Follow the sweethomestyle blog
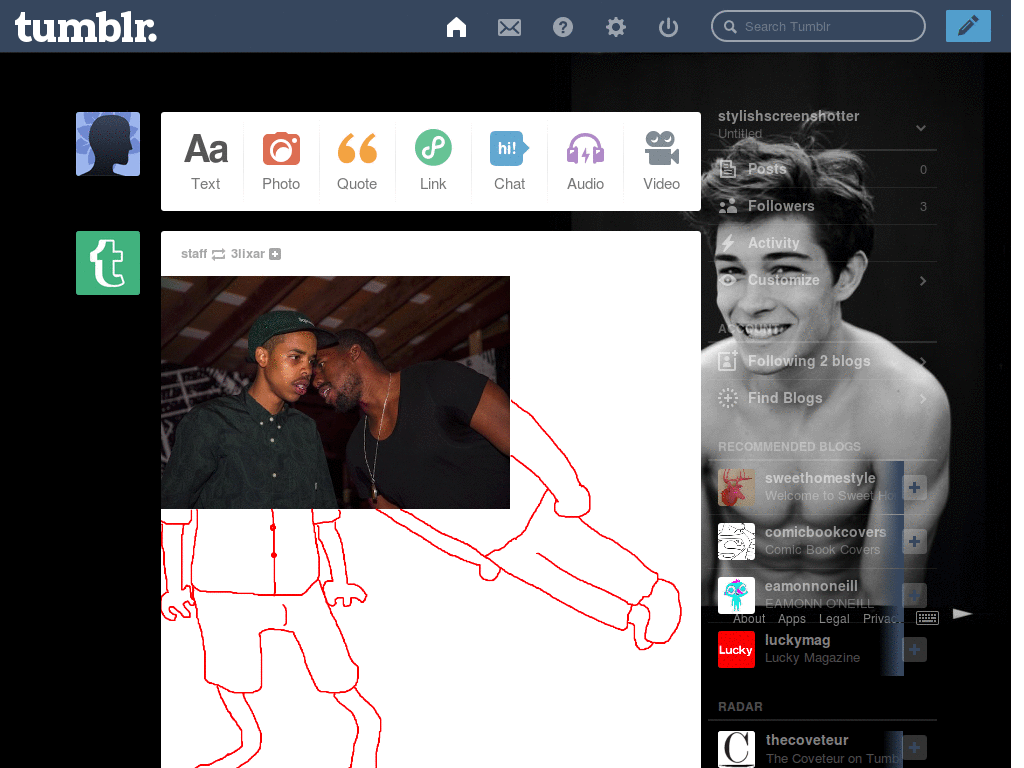The image size is (1024, 768). (x=913, y=488)
